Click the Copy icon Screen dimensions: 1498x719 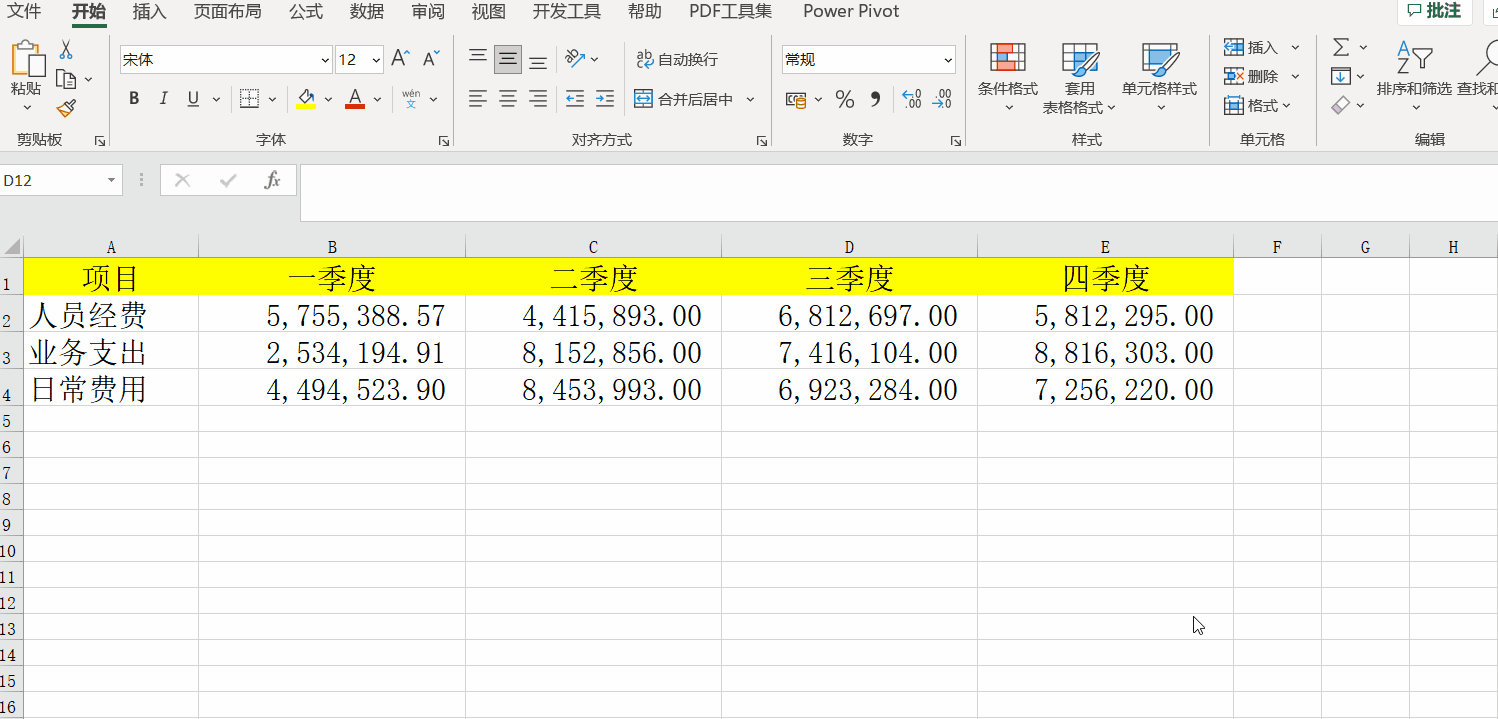click(x=66, y=79)
